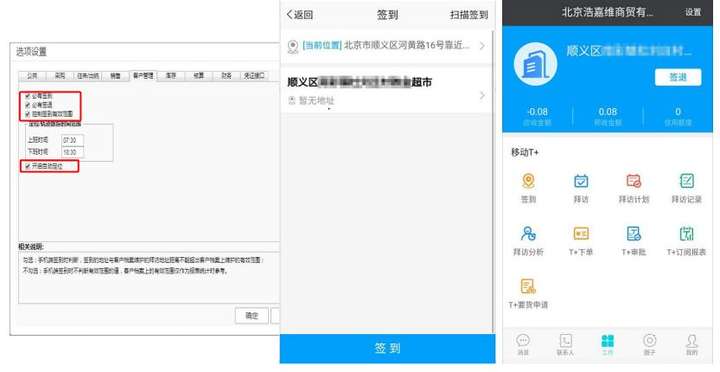Tap the location pin beside 当前位置

pyautogui.click(x=292, y=46)
